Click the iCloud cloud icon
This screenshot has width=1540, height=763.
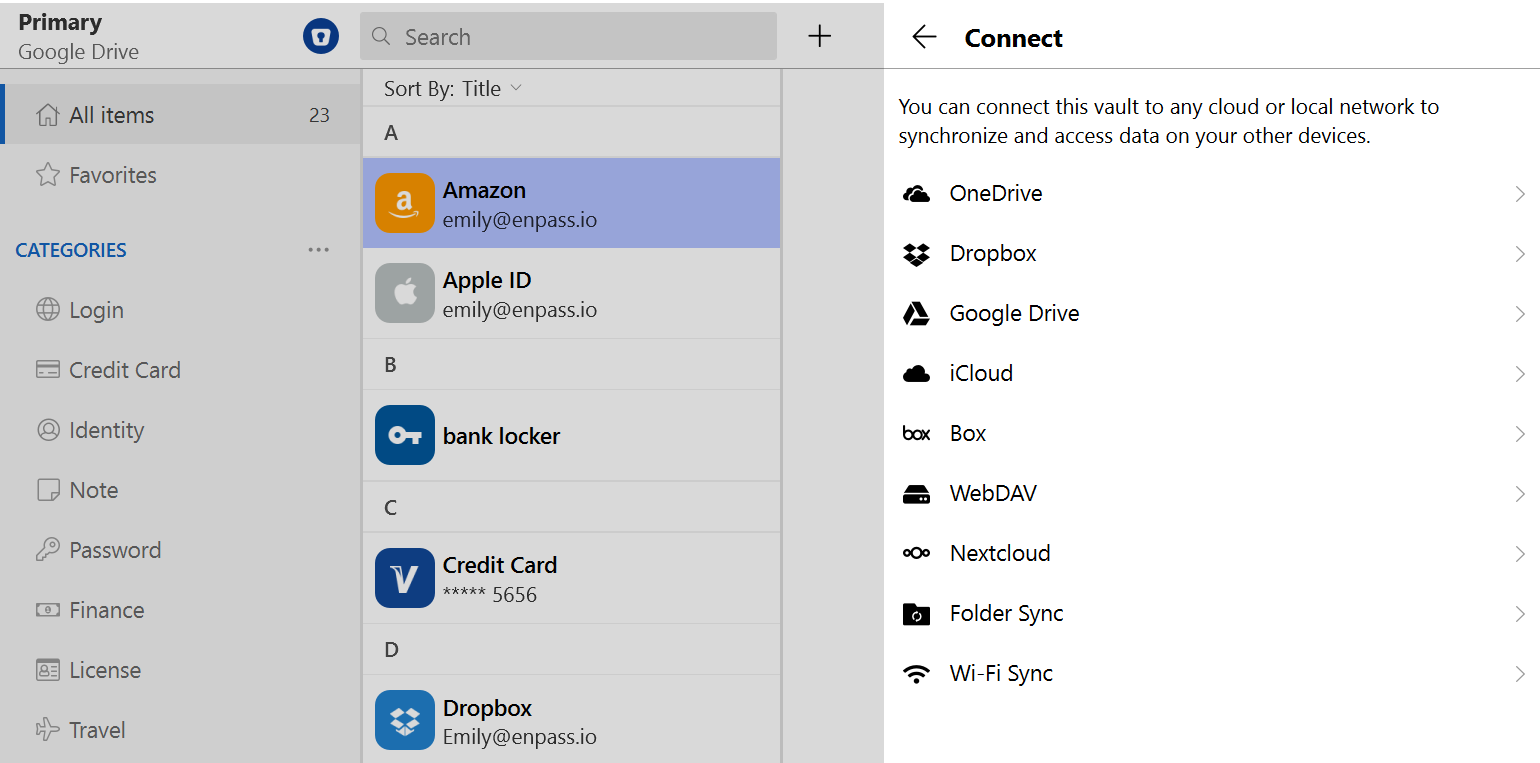[x=916, y=374]
